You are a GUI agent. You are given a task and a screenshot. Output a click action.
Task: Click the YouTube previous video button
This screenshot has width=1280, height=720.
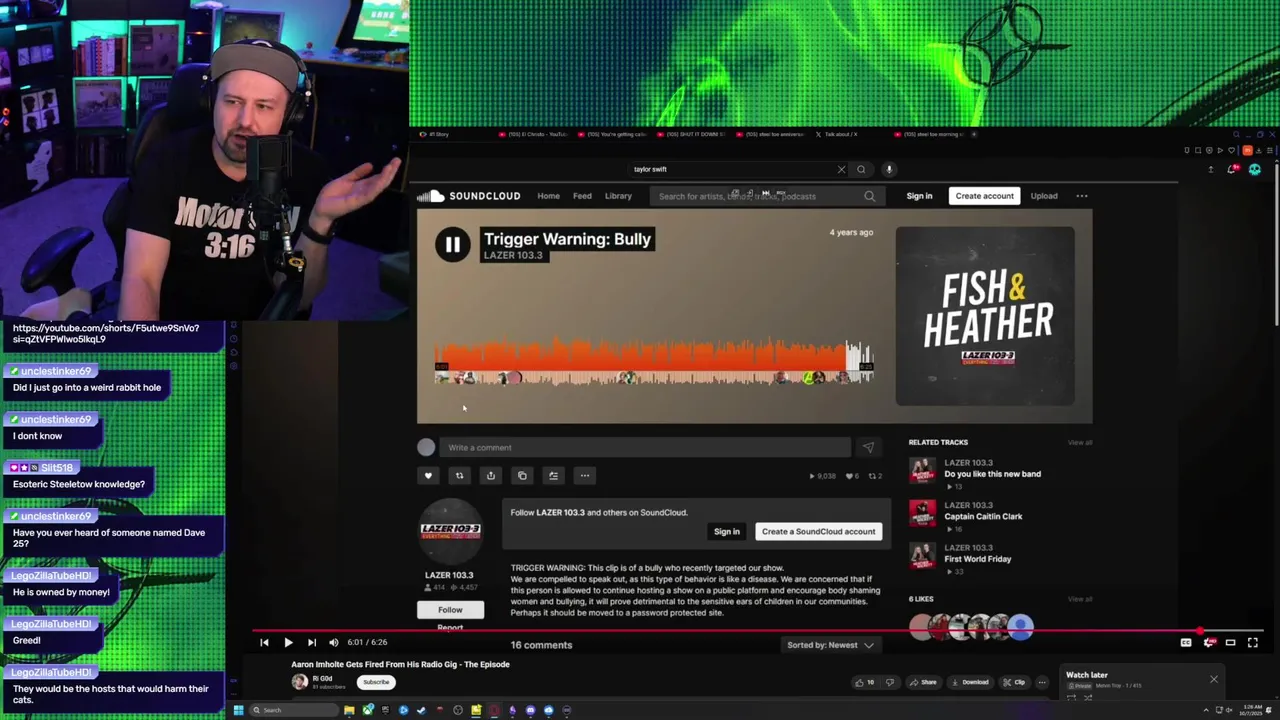[264, 643]
